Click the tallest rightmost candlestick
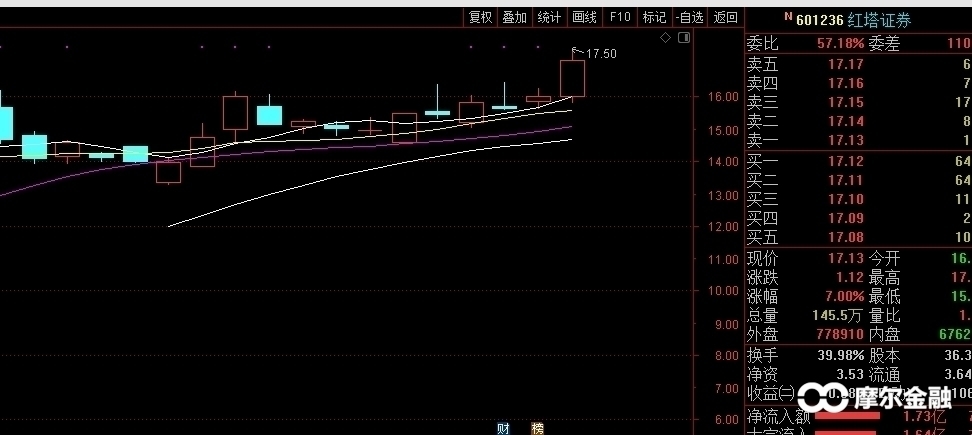This screenshot has height=435, width=972. tap(572, 78)
